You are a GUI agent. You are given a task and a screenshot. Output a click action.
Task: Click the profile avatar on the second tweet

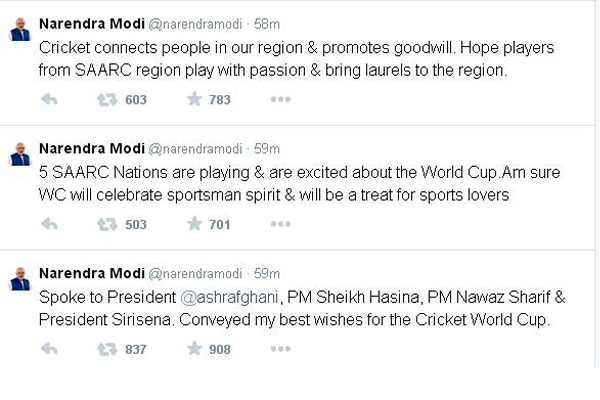tap(19, 154)
